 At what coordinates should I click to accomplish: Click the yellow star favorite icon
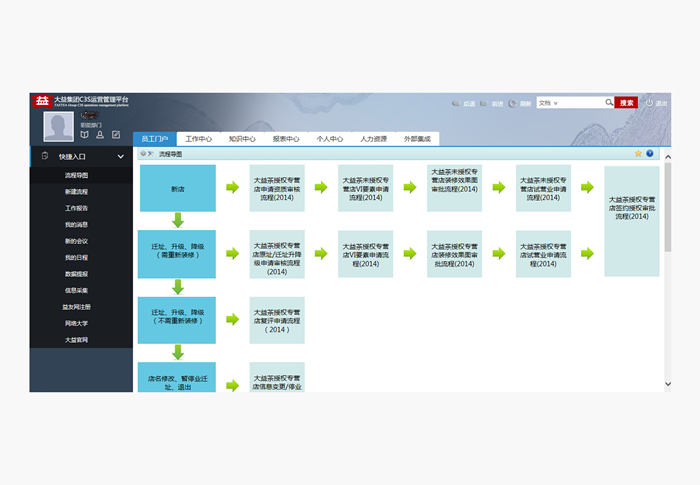click(638, 154)
